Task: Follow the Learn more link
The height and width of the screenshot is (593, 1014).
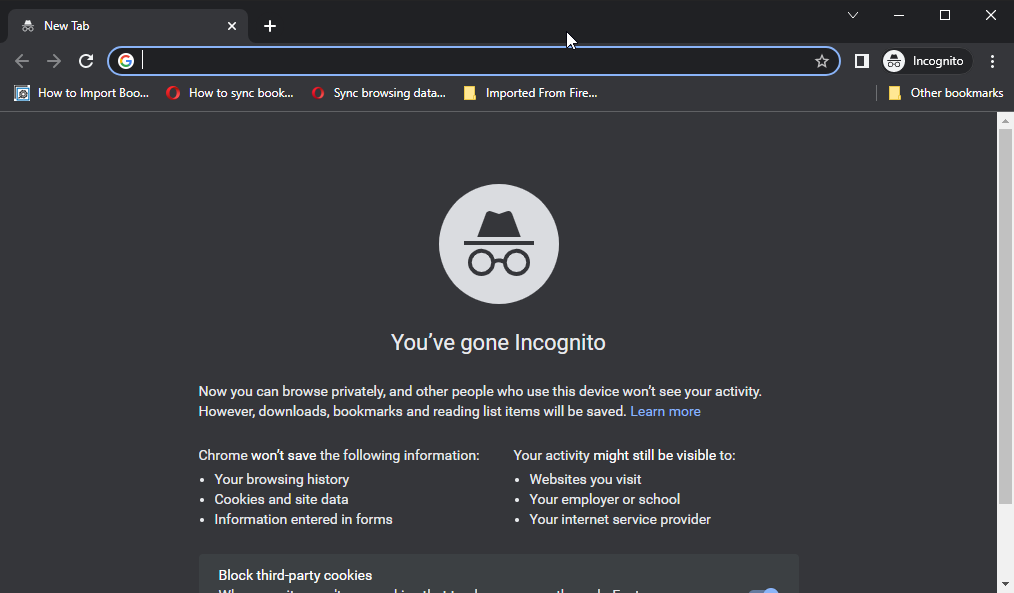Action: pyautogui.click(x=665, y=411)
